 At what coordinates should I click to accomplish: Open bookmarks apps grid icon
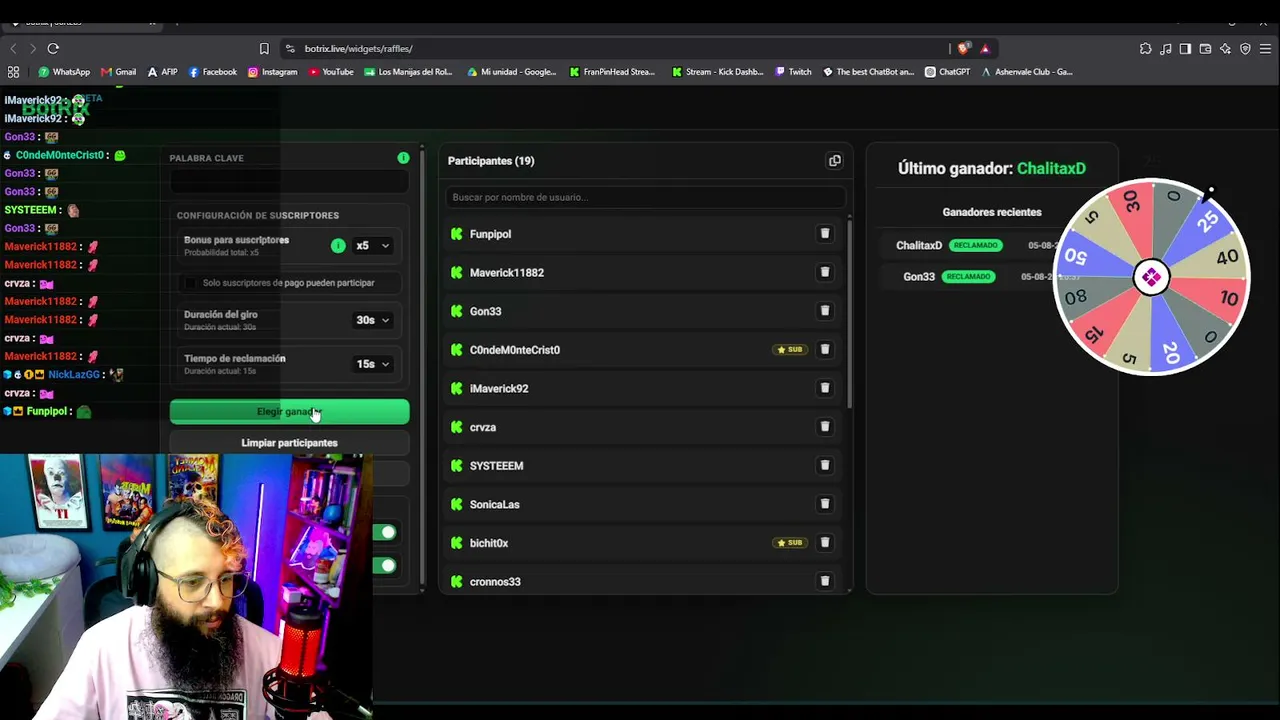[13, 72]
